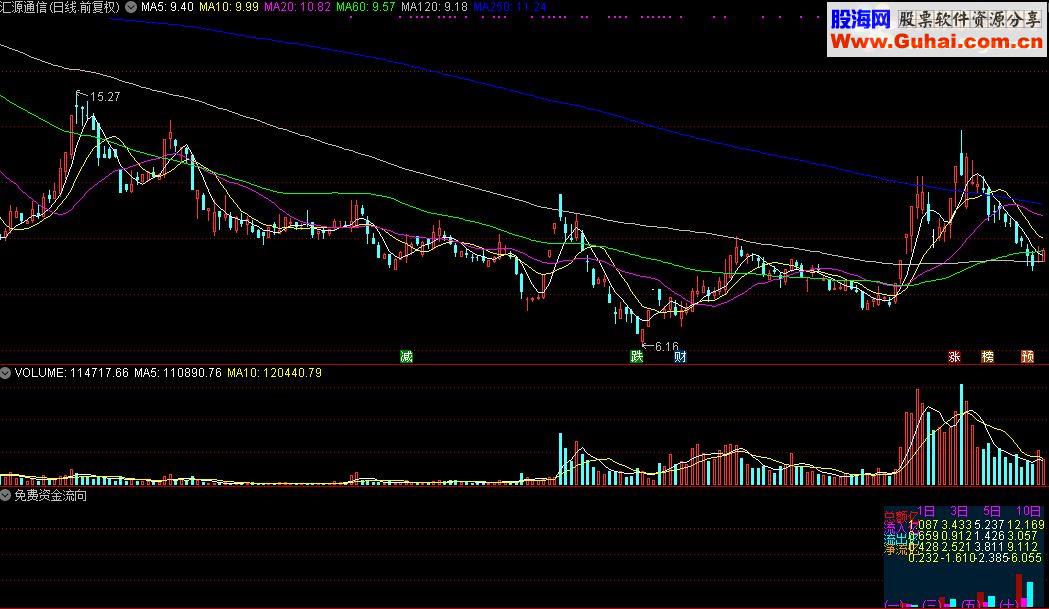The image size is (1049, 609).
Task: Select the MA20: 10.82 indicator label
Action: (x=297, y=7)
